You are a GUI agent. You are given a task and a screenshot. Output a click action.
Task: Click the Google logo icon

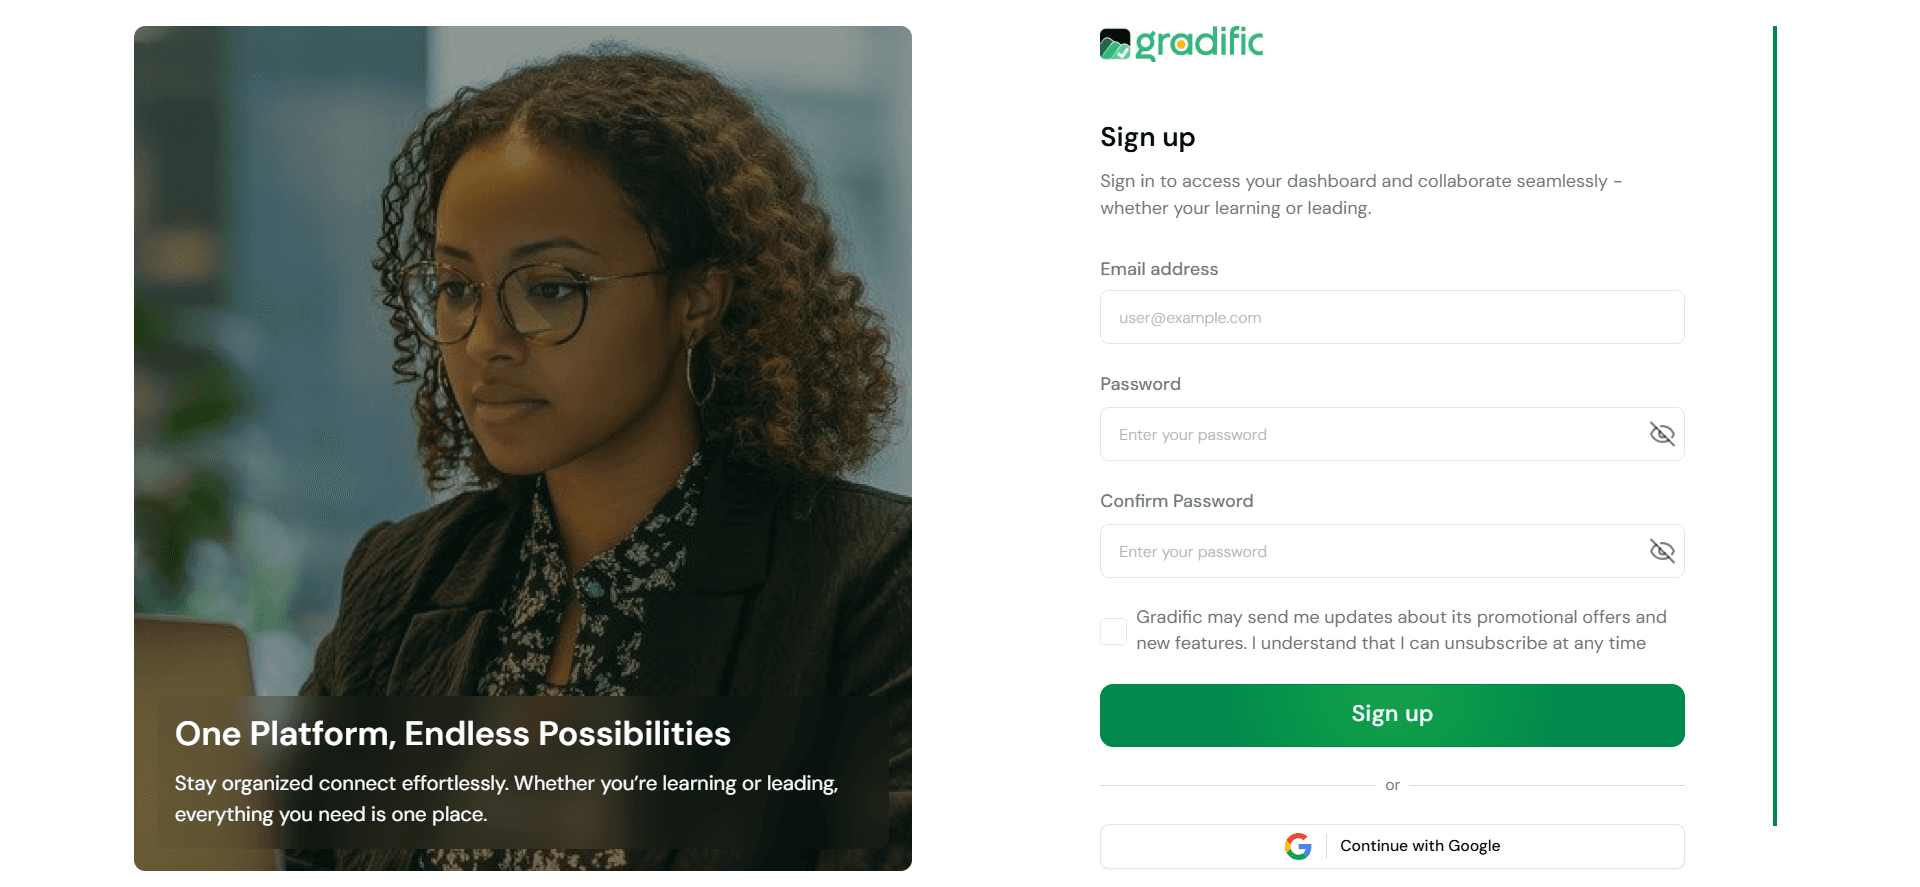tap(1298, 846)
